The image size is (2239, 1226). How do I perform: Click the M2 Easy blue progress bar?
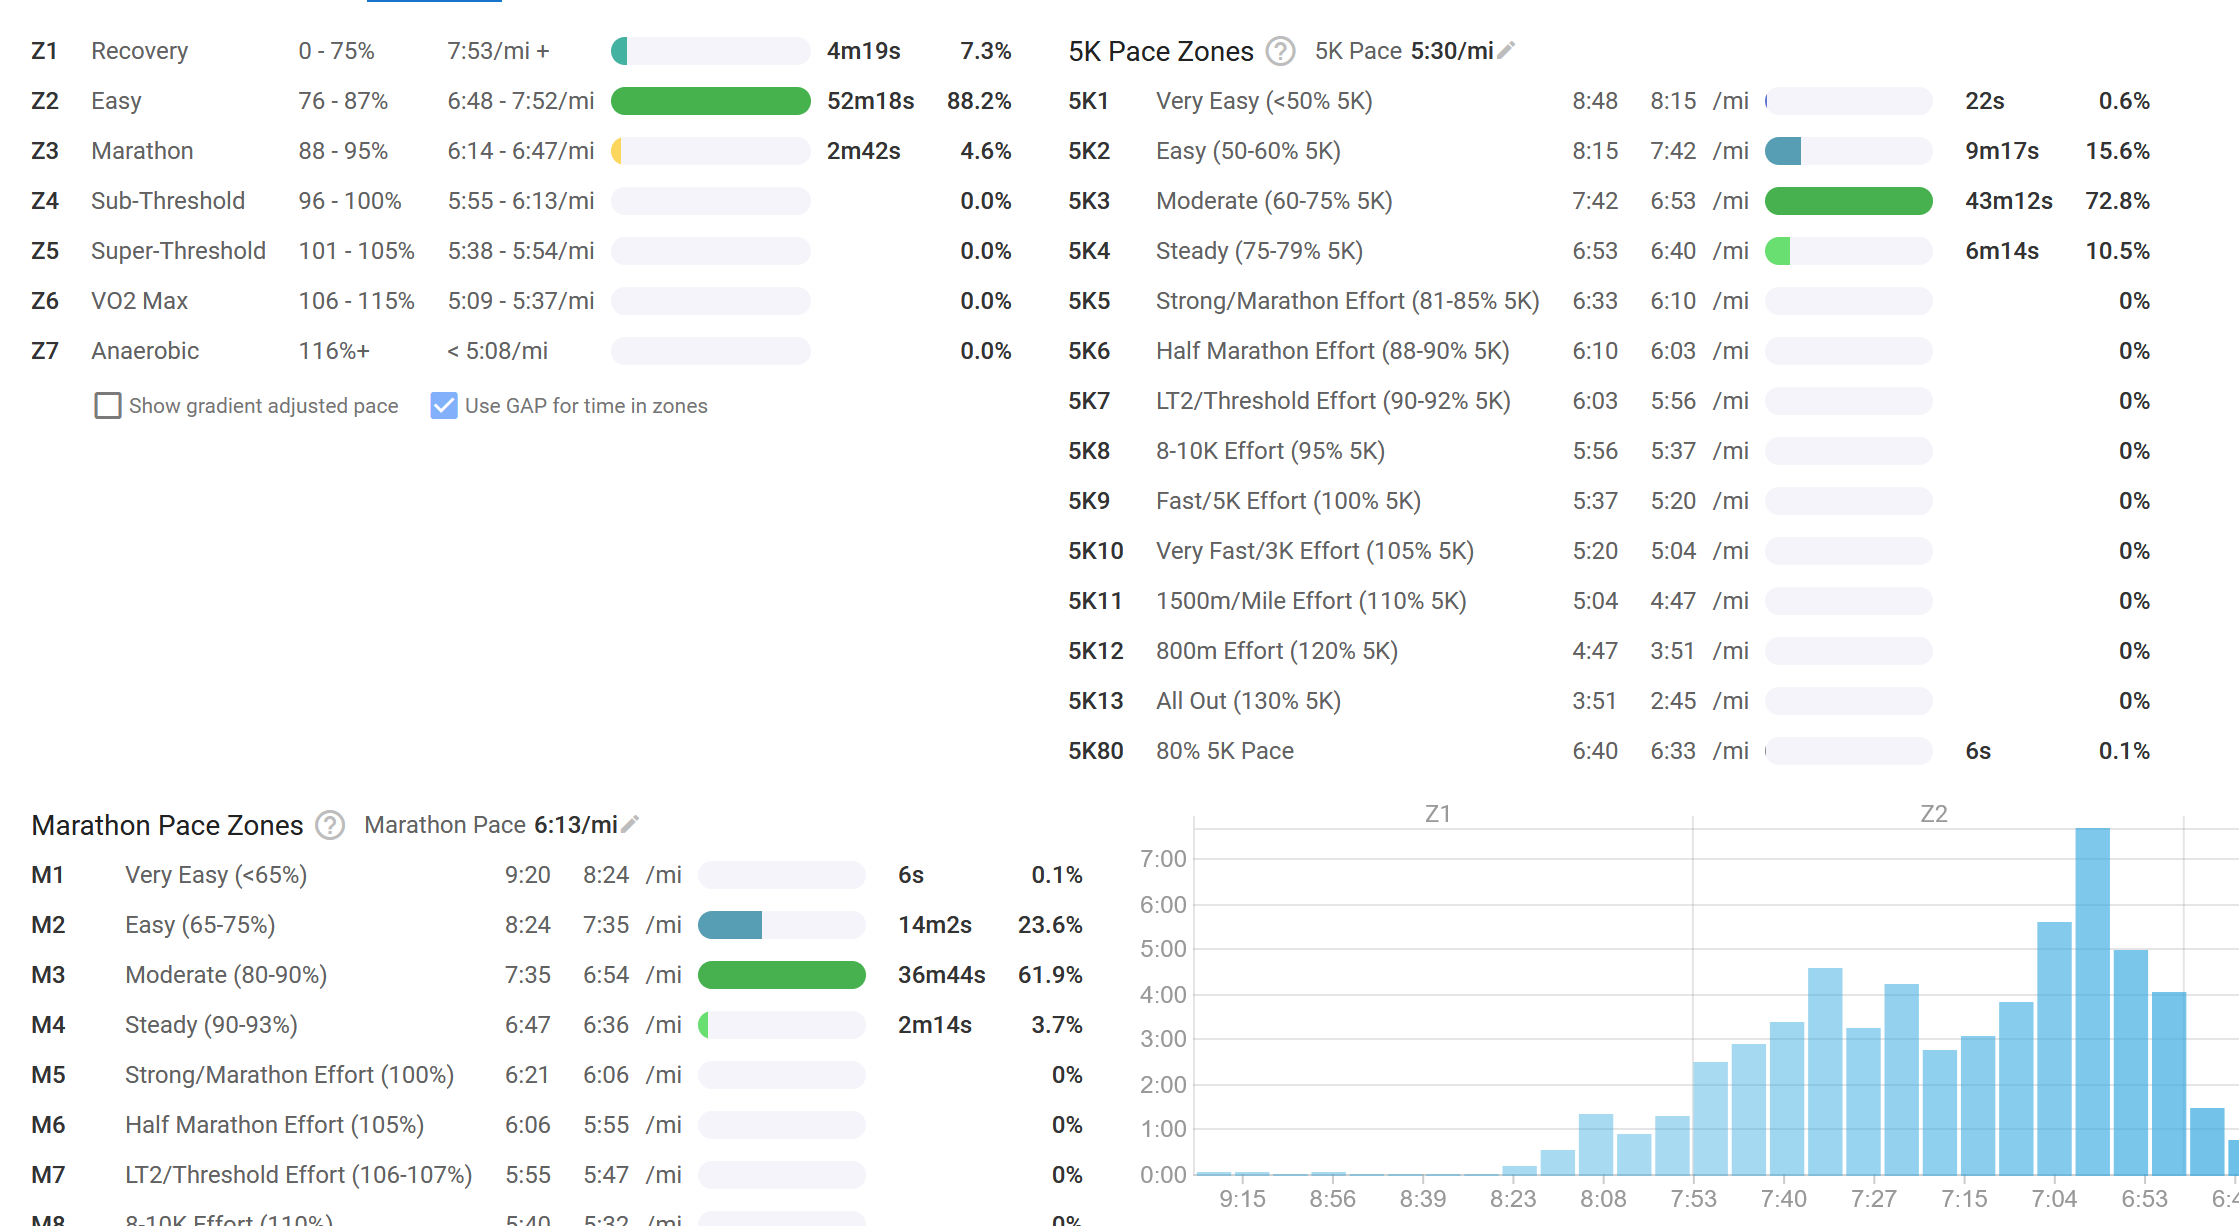tap(730, 925)
